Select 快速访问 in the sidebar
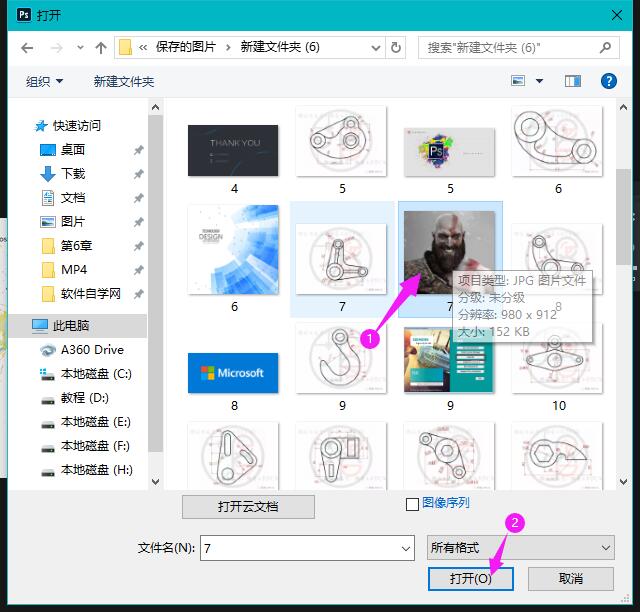This screenshot has height=612, width=640. pos(76,126)
